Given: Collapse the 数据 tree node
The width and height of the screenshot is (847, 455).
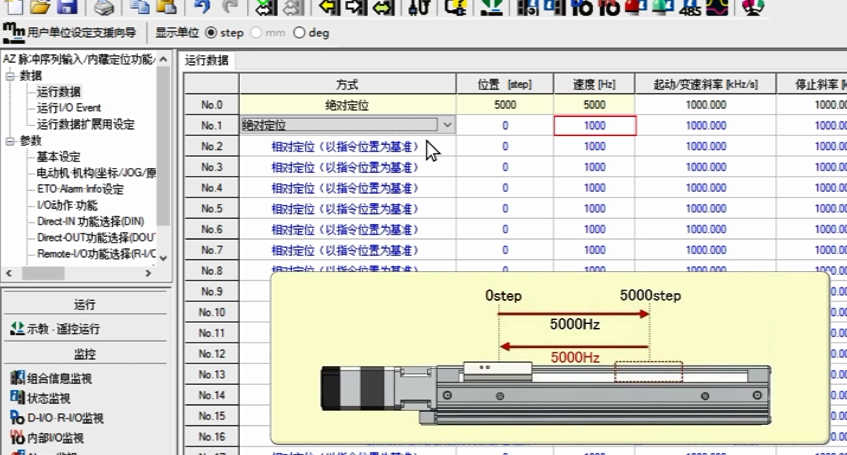Looking at the screenshot, I should 10,76.
